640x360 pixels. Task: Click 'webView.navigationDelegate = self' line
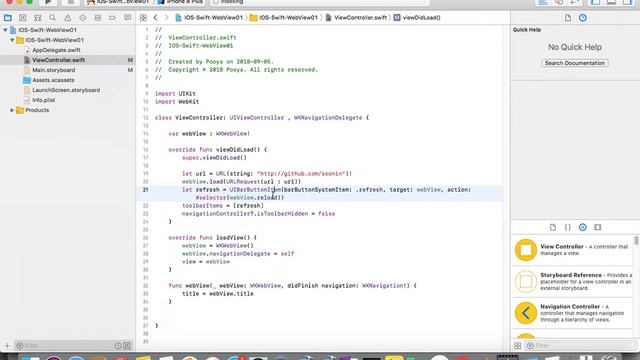click(238, 254)
